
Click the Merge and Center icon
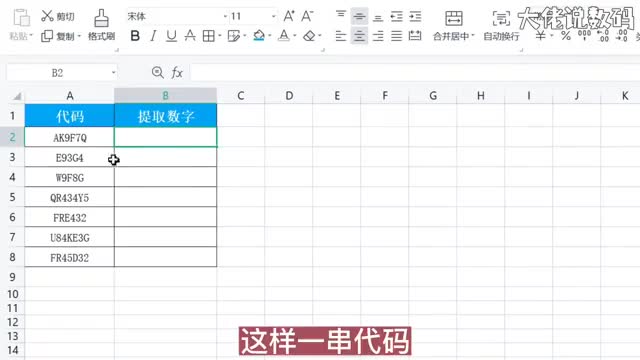point(453,18)
